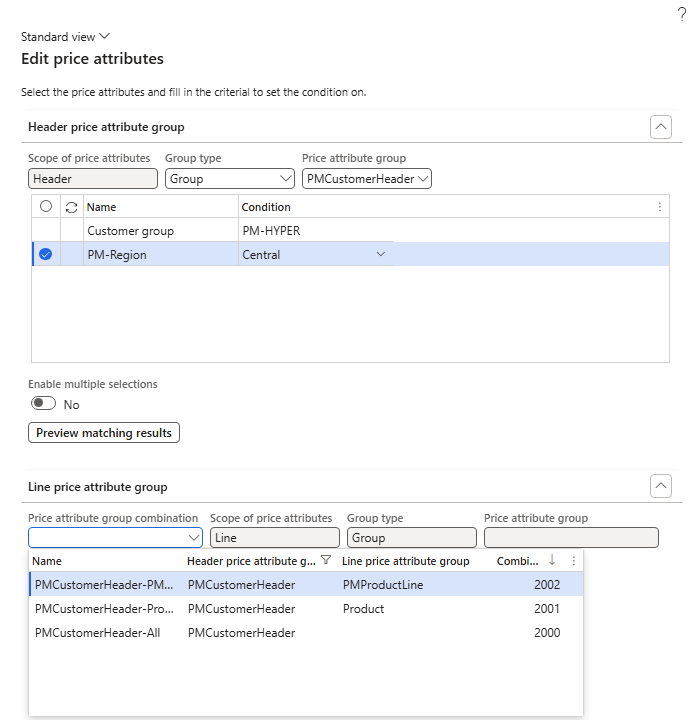700x720 pixels.
Task: Click Line price attribute group column header
Action: [x=406, y=561]
